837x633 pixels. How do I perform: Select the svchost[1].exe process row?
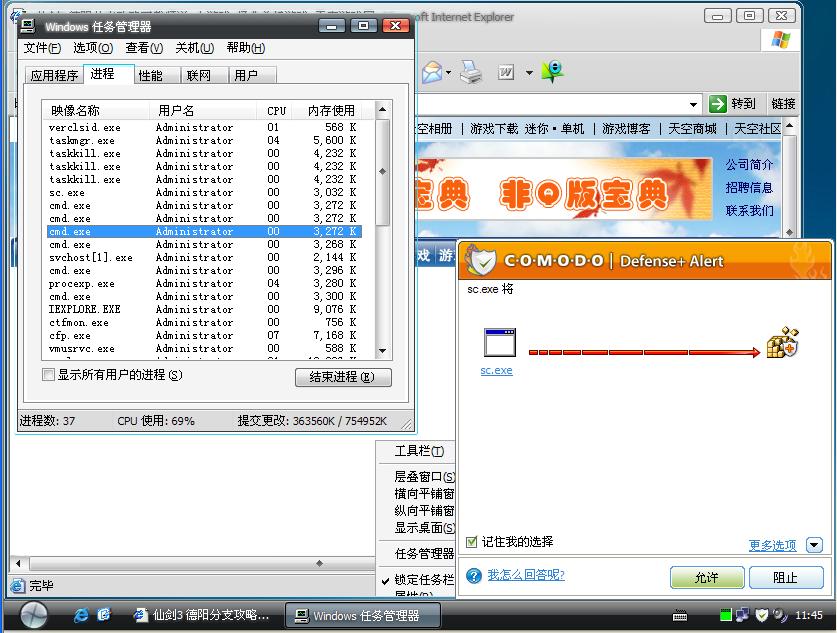205,257
